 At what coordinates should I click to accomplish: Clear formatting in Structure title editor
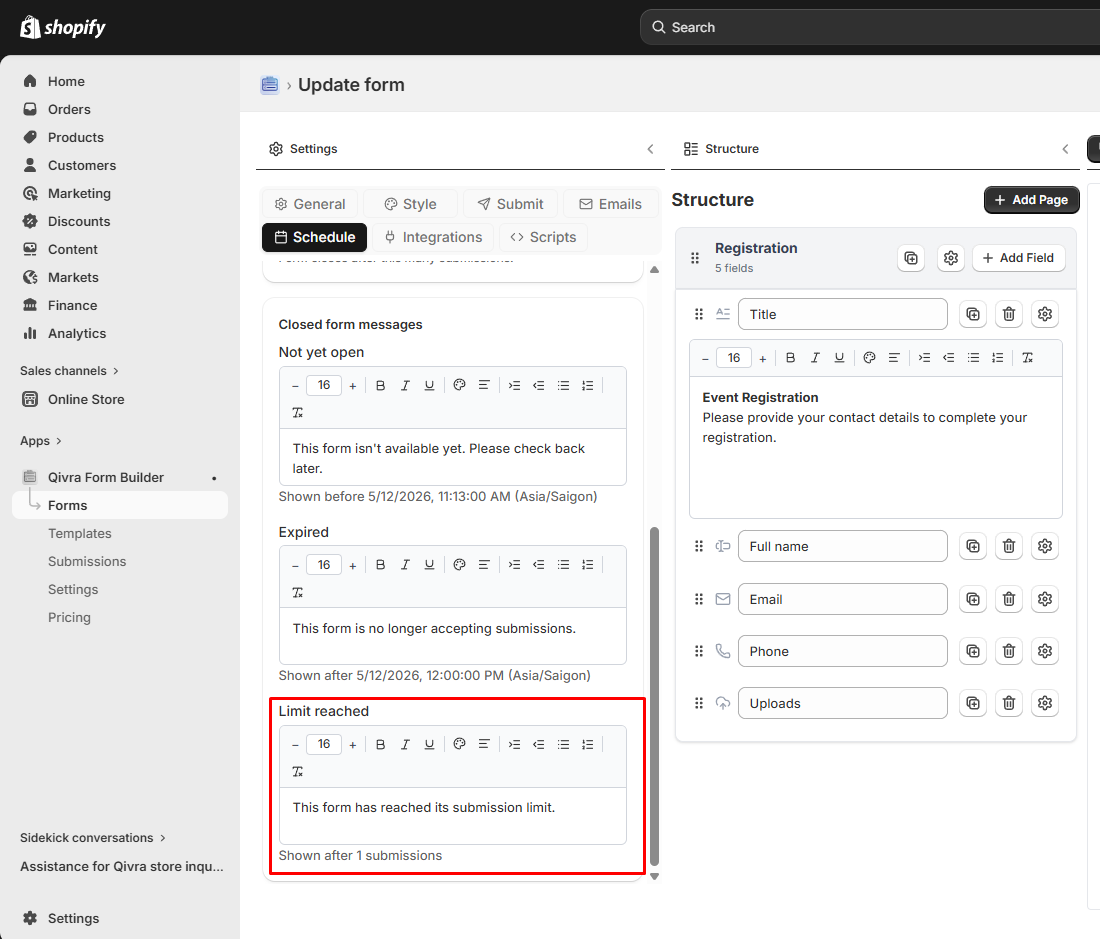(x=1028, y=358)
